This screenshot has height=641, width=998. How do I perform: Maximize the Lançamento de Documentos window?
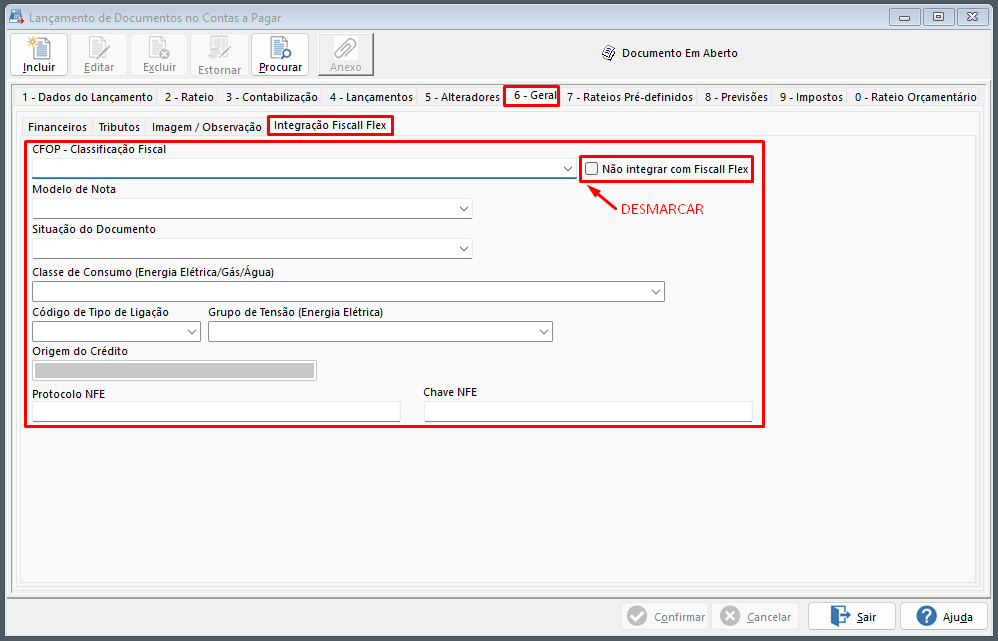pos(938,17)
